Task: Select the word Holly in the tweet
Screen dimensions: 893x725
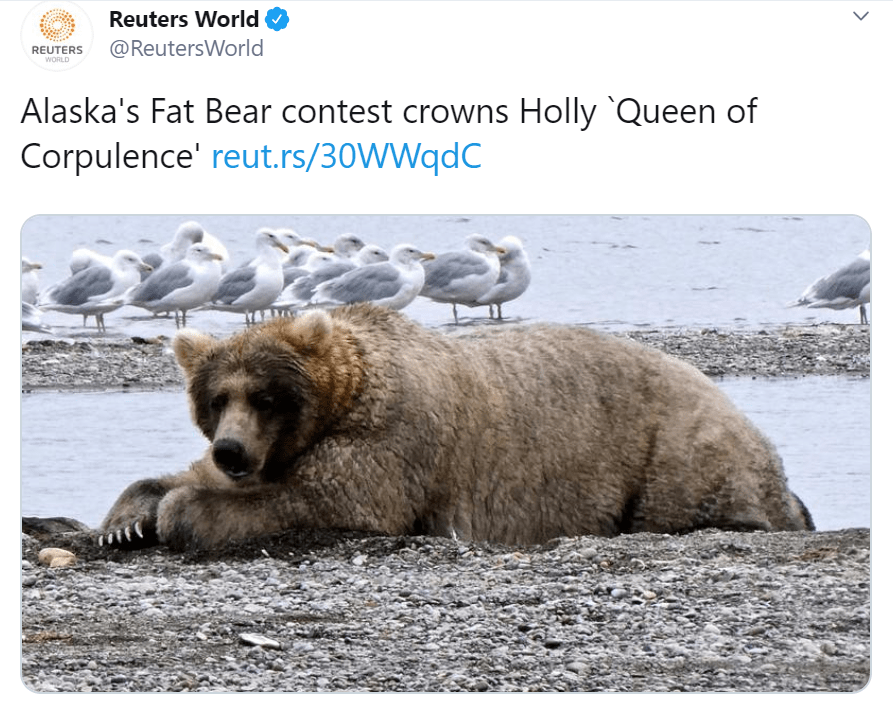Action: pyautogui.click(x=558, y=112)
